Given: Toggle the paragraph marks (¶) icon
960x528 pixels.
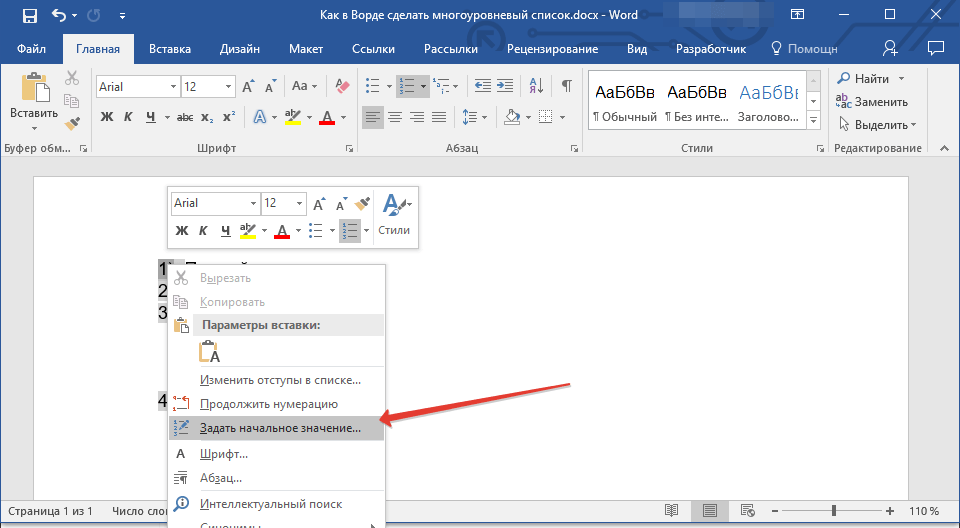Looking at the screenshot, I should point(566,87).
